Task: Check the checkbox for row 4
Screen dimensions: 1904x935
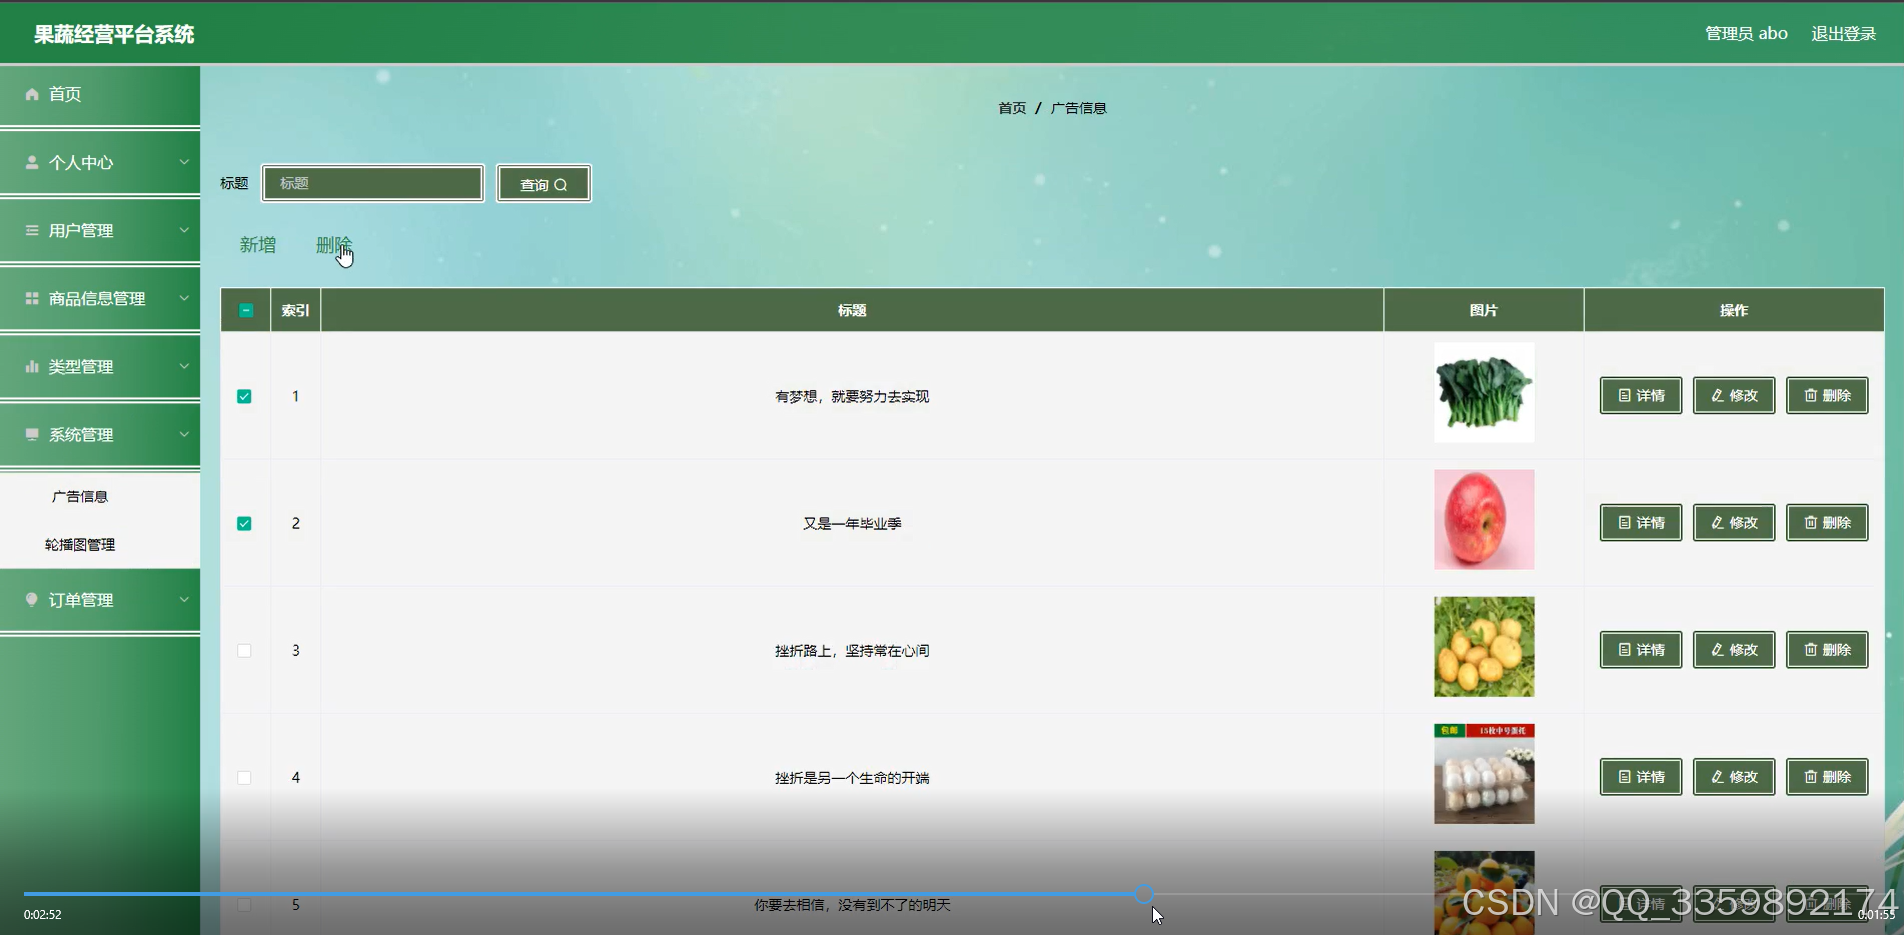Action: [244, 777]
